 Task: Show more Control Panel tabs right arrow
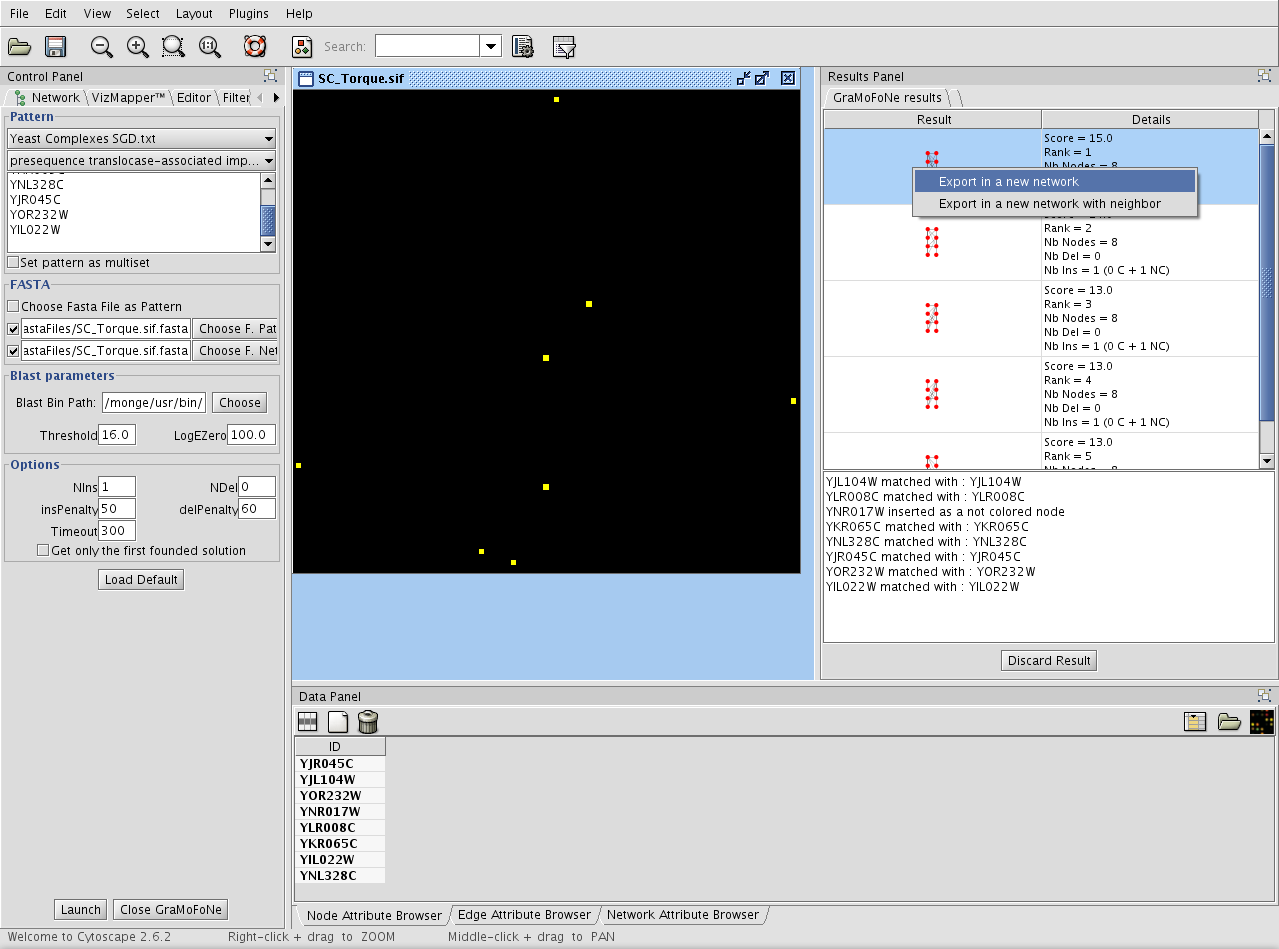click(276, 97)
